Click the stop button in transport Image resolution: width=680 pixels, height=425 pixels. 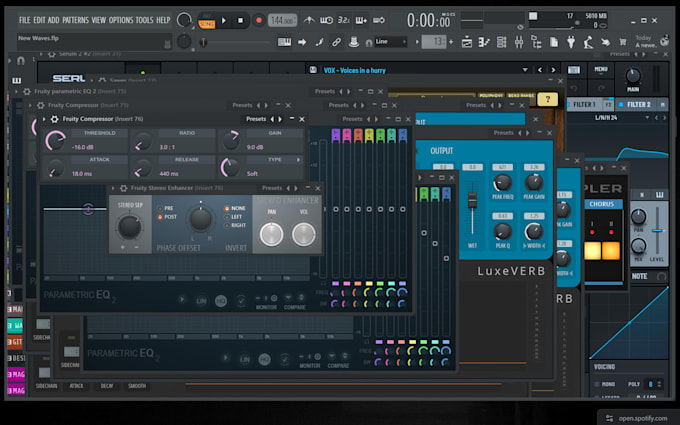click(x=241, y=20)
